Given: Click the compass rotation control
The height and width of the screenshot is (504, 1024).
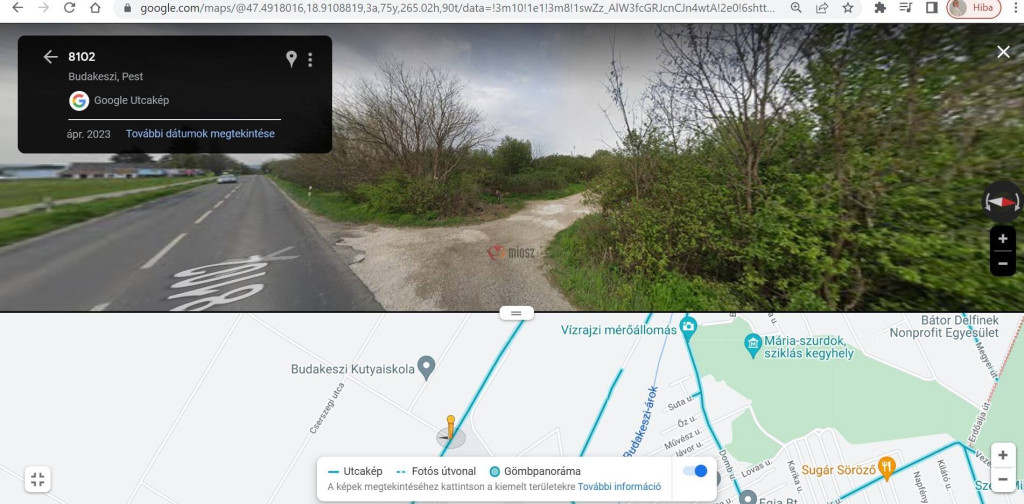Looking at the screenshot, I should 1002,202.
